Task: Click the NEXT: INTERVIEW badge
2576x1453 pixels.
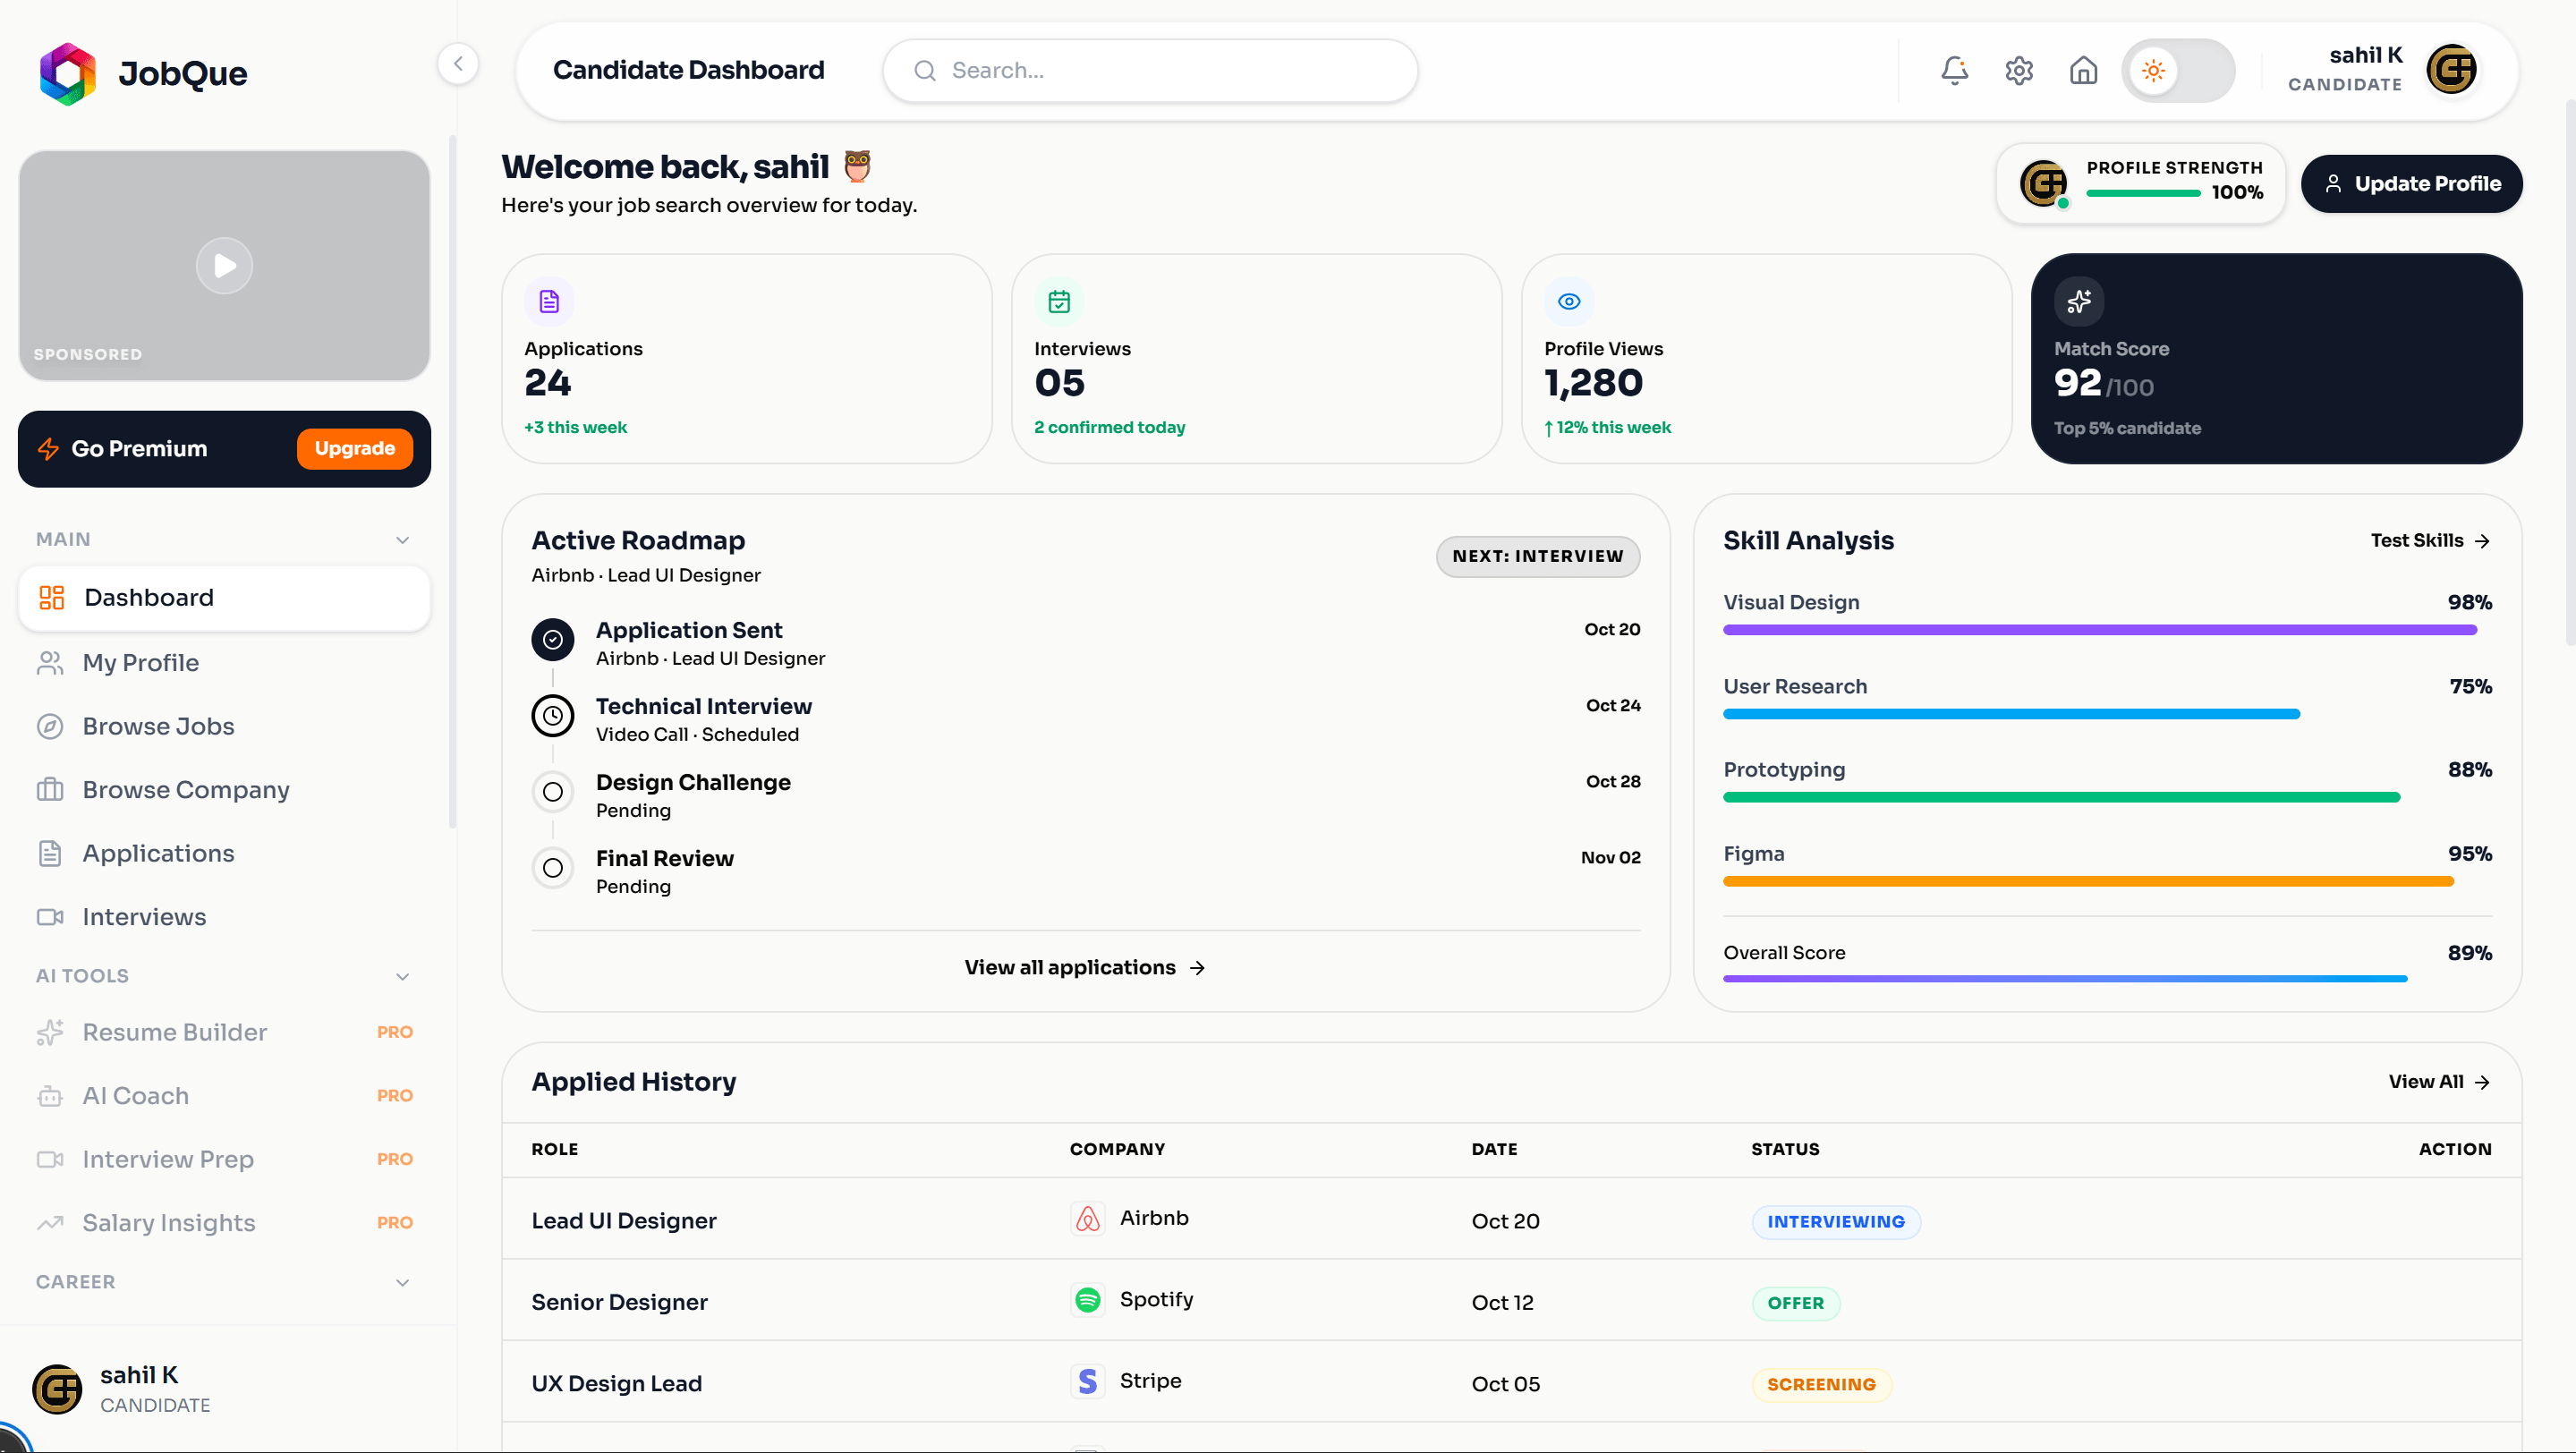Action: 1538,556
